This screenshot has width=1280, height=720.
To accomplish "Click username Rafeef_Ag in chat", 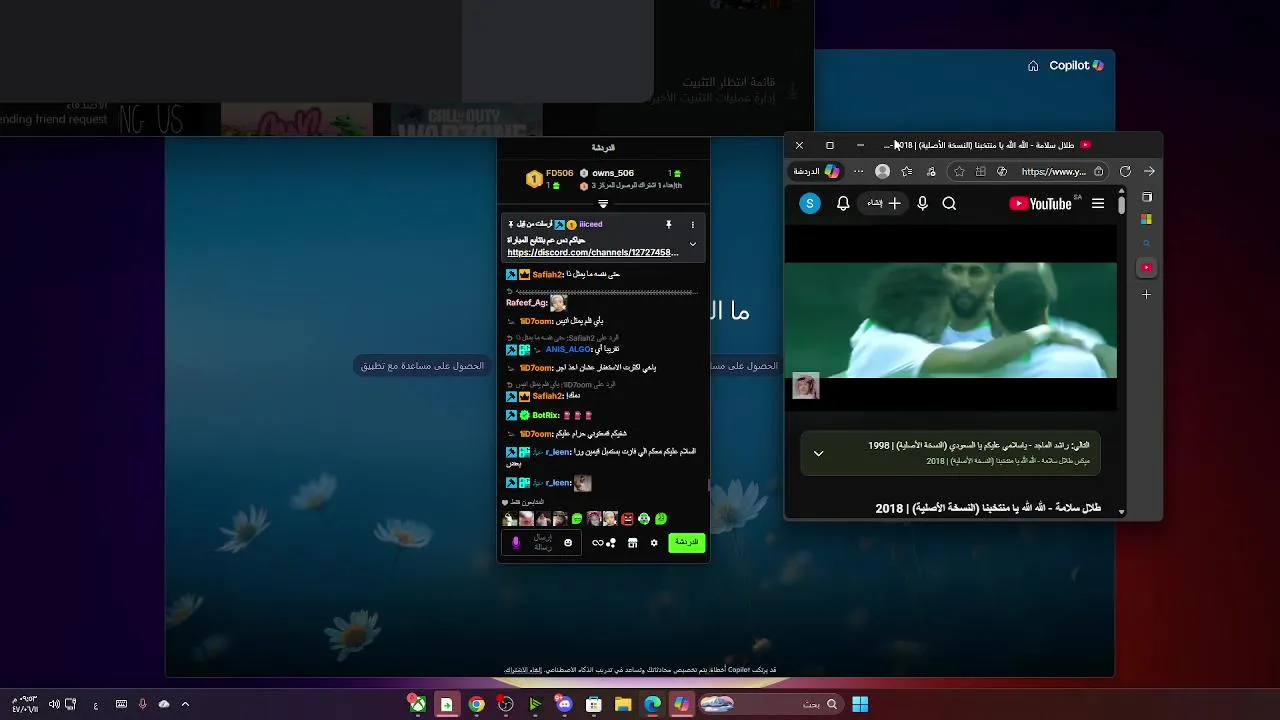I will pos(526,303).
